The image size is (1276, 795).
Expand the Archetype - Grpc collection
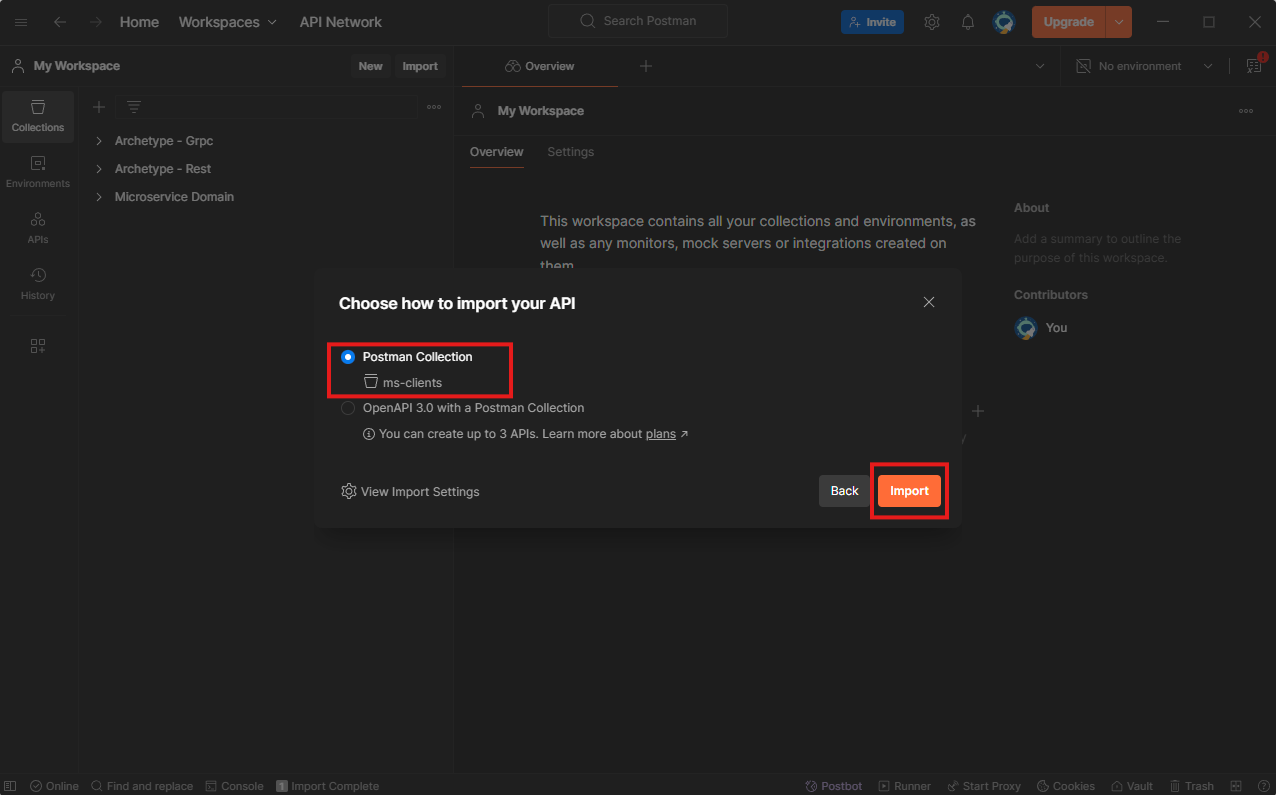pos(99,141)
